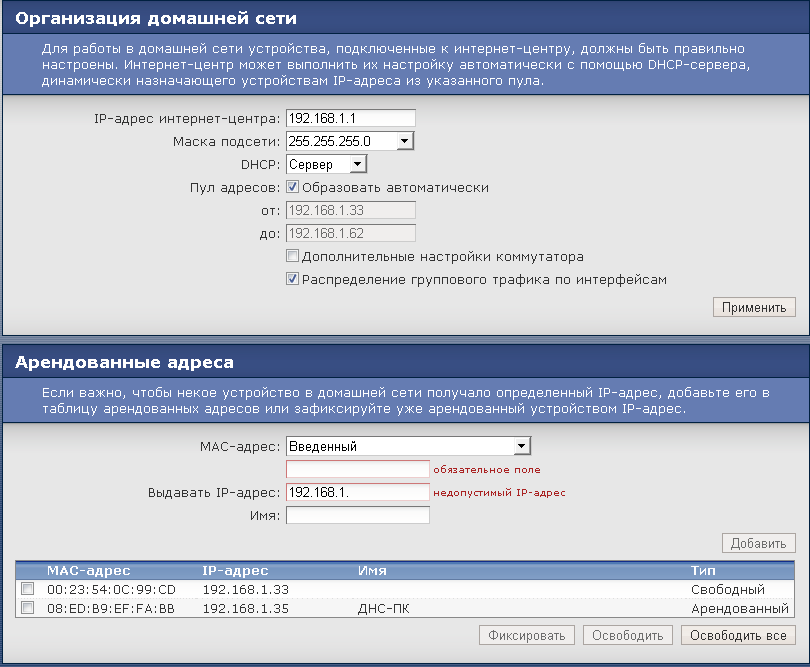Click the empty MAC address required field
Screen dimensions: 810x667
[357, 469]
